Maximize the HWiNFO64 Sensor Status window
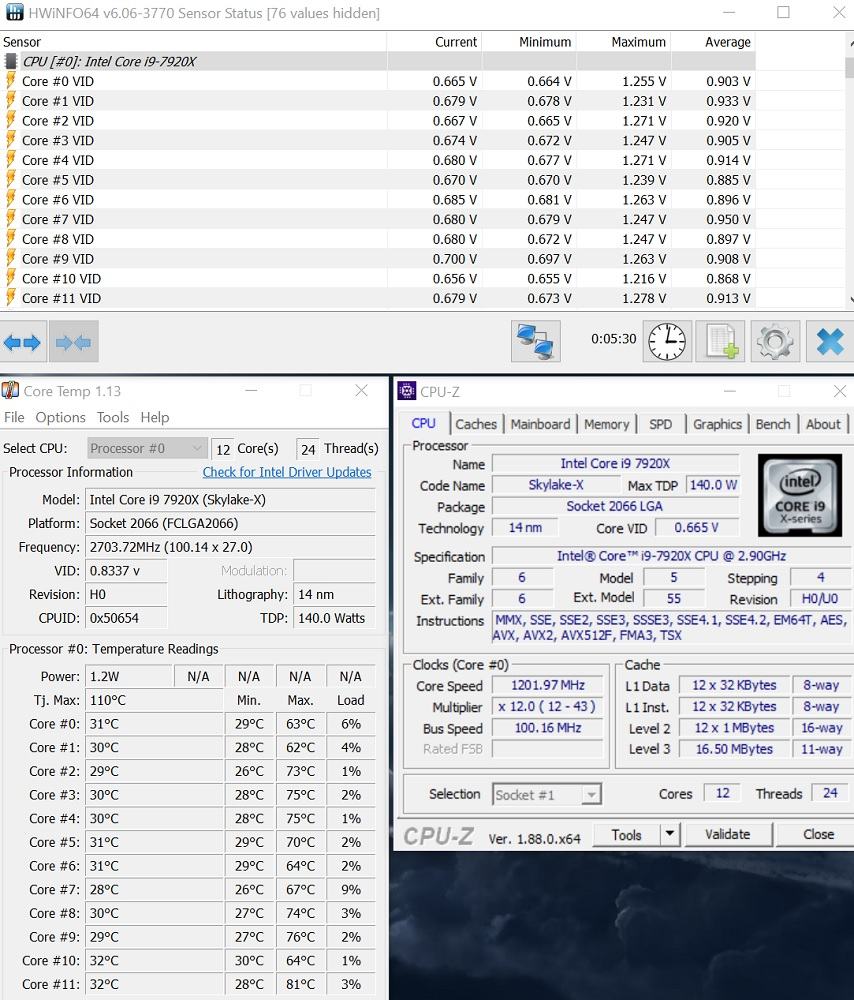Image resolution: width=854 pixels, height=1000 pixels. (x=783, y=12)
